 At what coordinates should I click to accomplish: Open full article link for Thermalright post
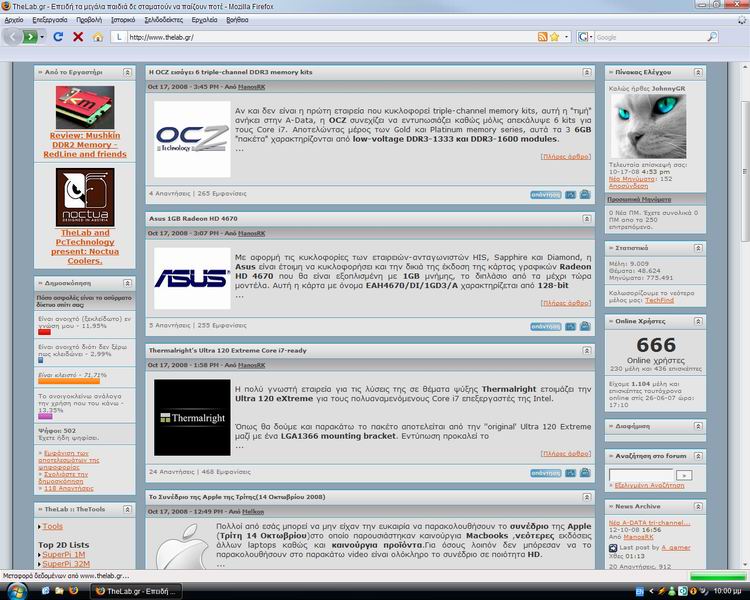[566, 454]
